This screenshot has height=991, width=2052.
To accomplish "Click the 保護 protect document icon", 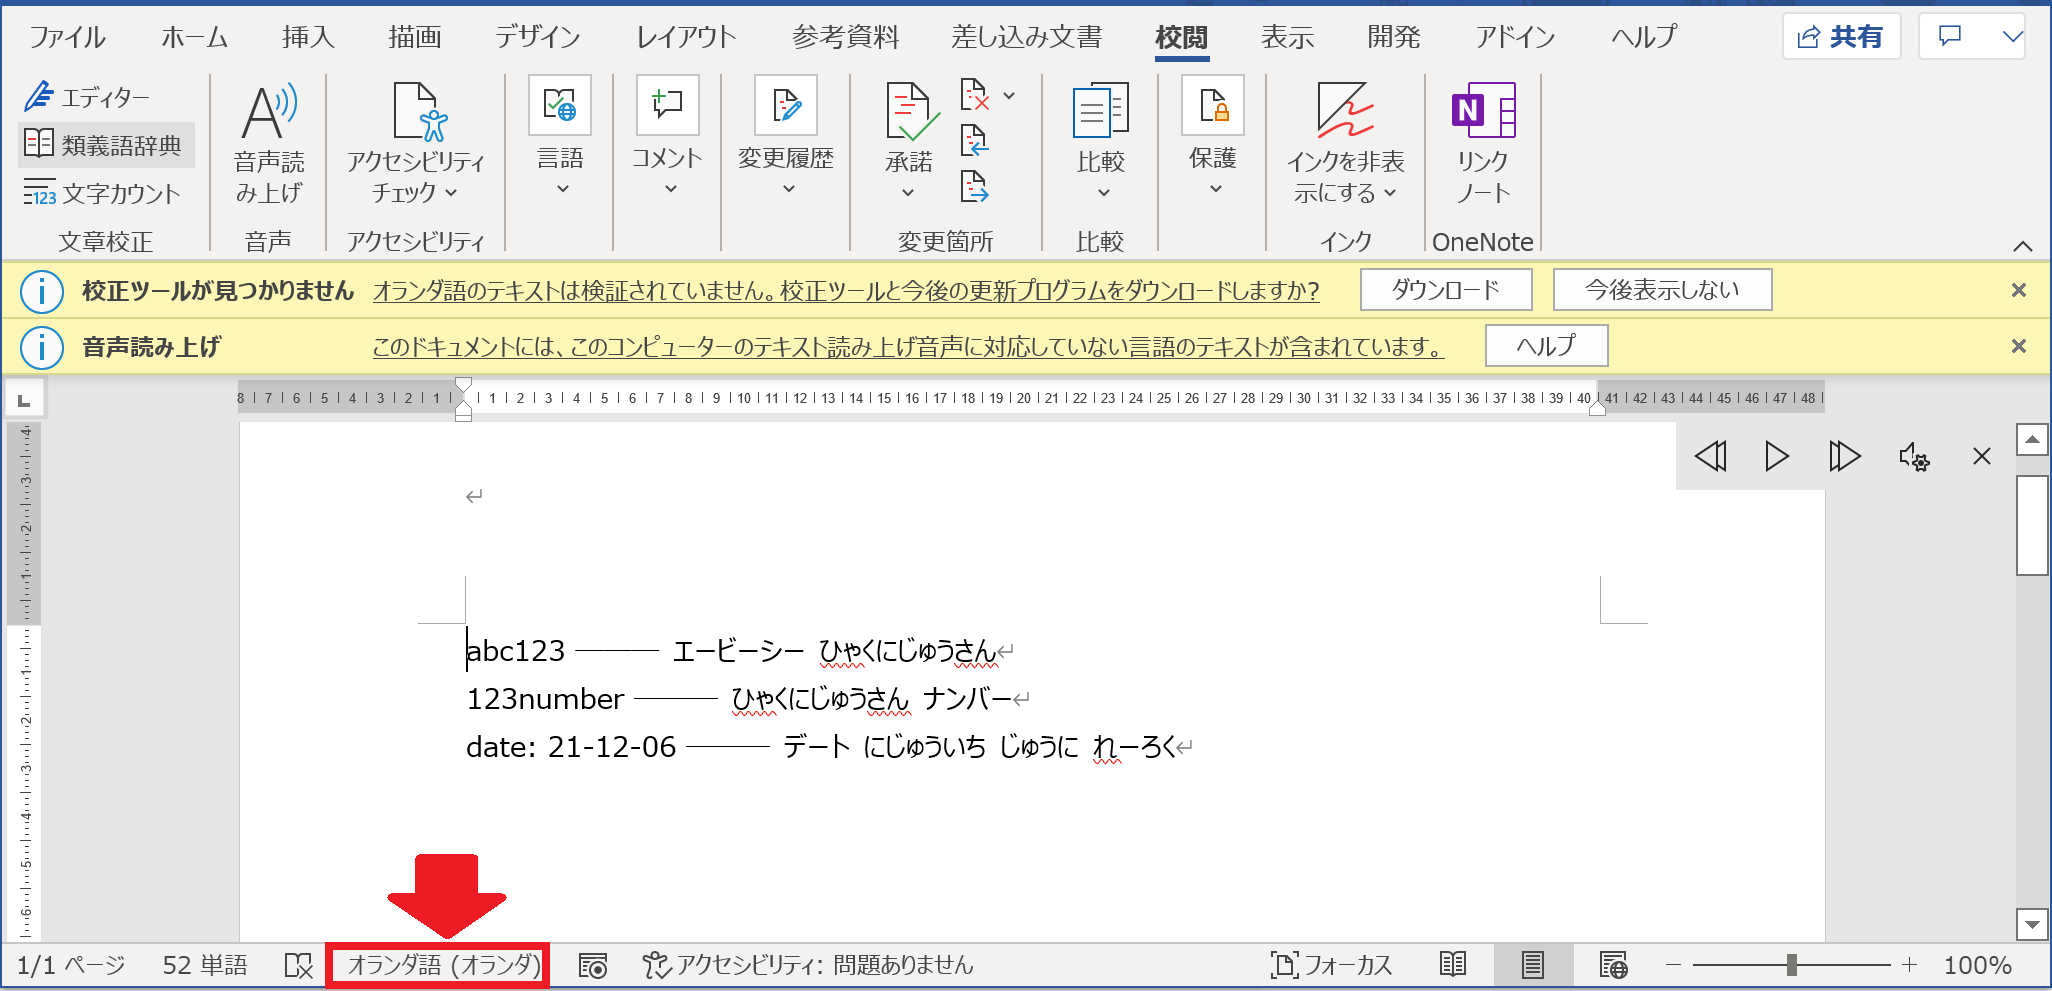I will 1213,105.
